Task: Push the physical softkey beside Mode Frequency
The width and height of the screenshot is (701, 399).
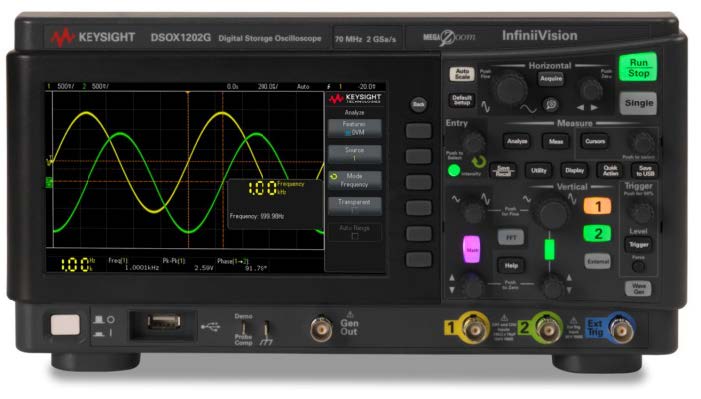Action: point(418,182)
